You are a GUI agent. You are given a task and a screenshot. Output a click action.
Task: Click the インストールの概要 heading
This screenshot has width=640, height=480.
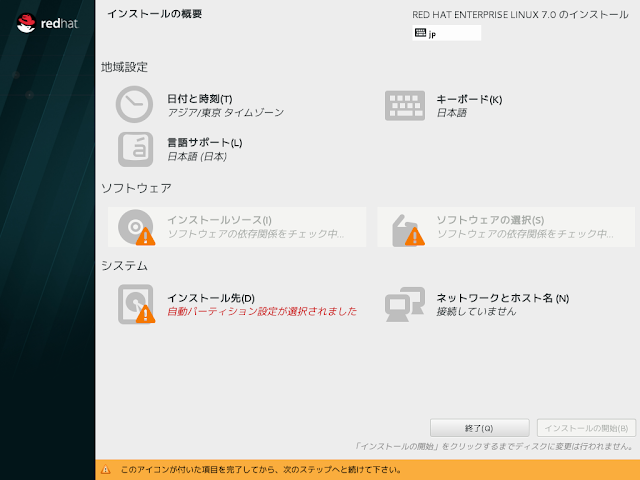pyautogui.click(x=155, y=14)
